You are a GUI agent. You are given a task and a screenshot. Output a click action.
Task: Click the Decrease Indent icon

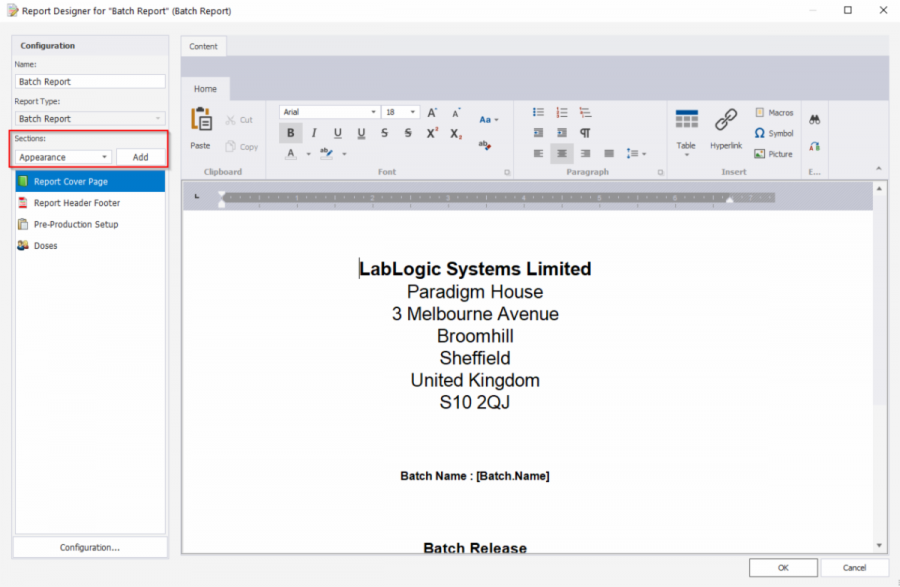tap(538, 133)
